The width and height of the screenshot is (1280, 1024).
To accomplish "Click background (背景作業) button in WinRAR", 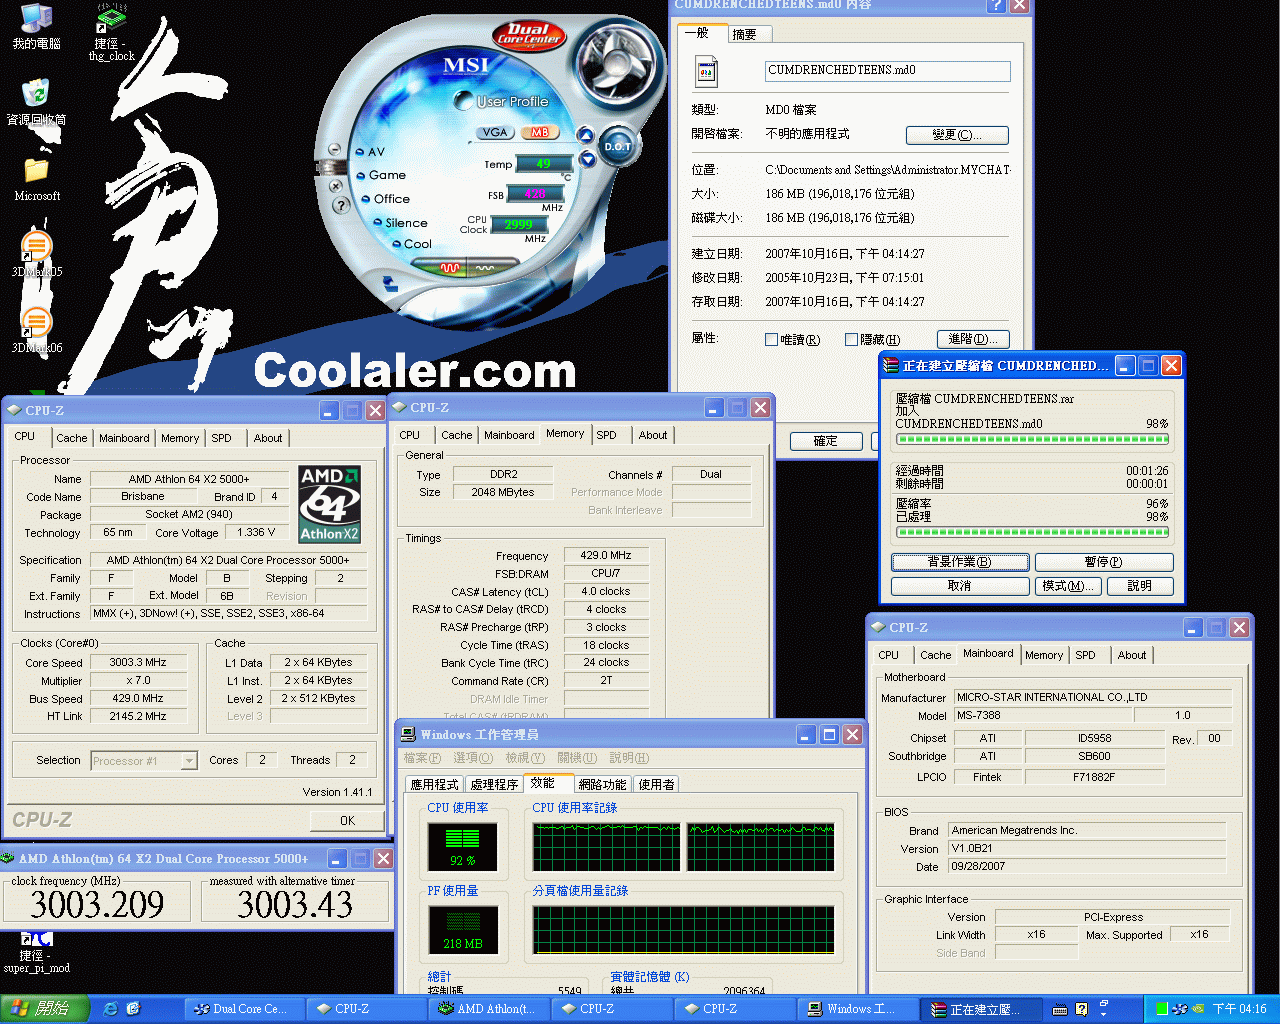I will pyautogui.click(x=959, y=562).
